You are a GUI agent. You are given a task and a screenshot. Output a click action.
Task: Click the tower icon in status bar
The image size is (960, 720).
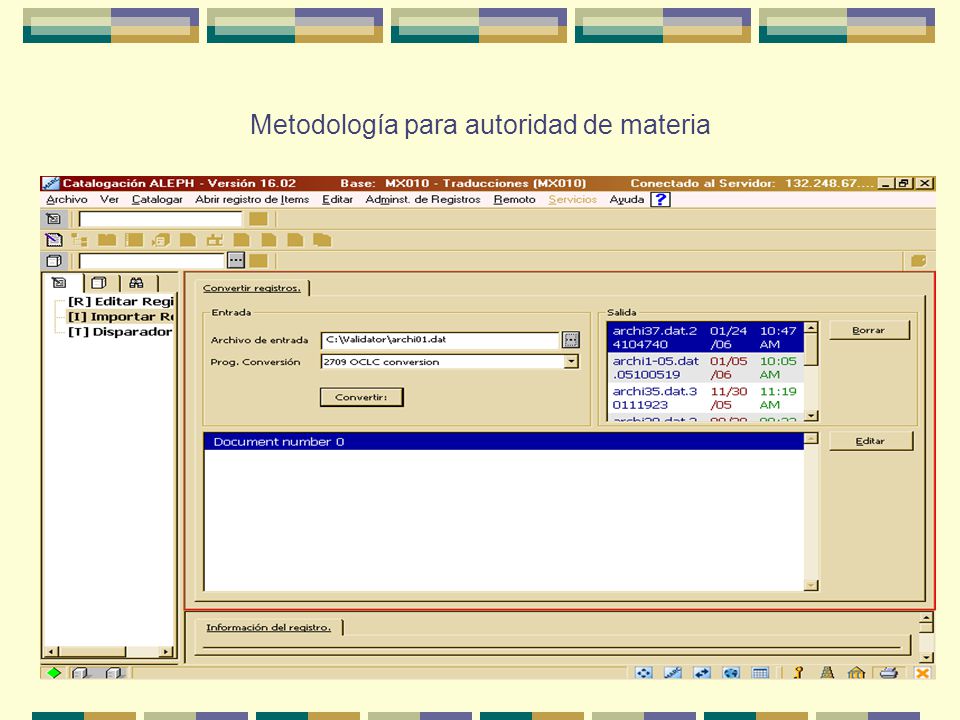[x=827, y=673]
